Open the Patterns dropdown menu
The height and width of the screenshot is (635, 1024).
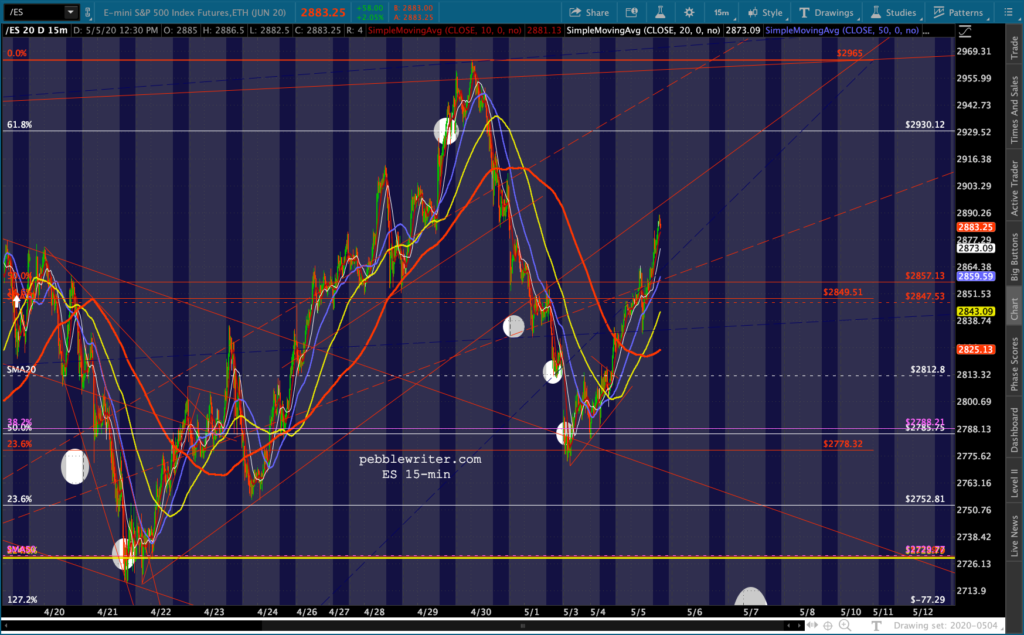coord(959,12)
